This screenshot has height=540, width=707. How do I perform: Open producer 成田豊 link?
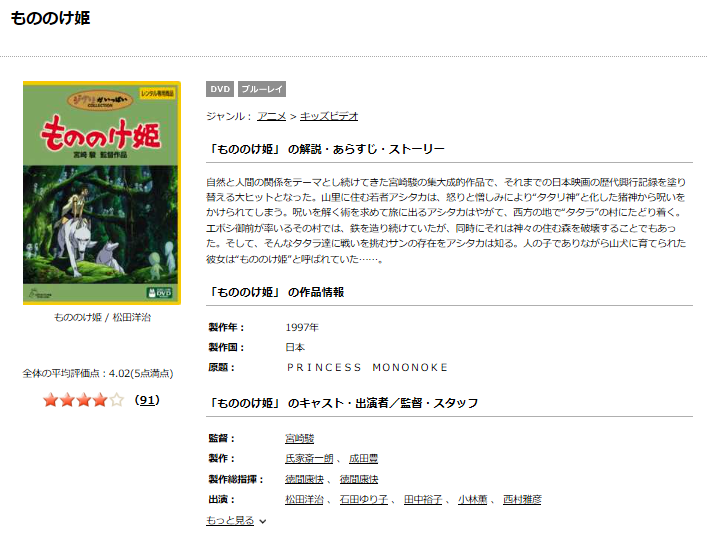pyautogui.click(x=363, y=458)
